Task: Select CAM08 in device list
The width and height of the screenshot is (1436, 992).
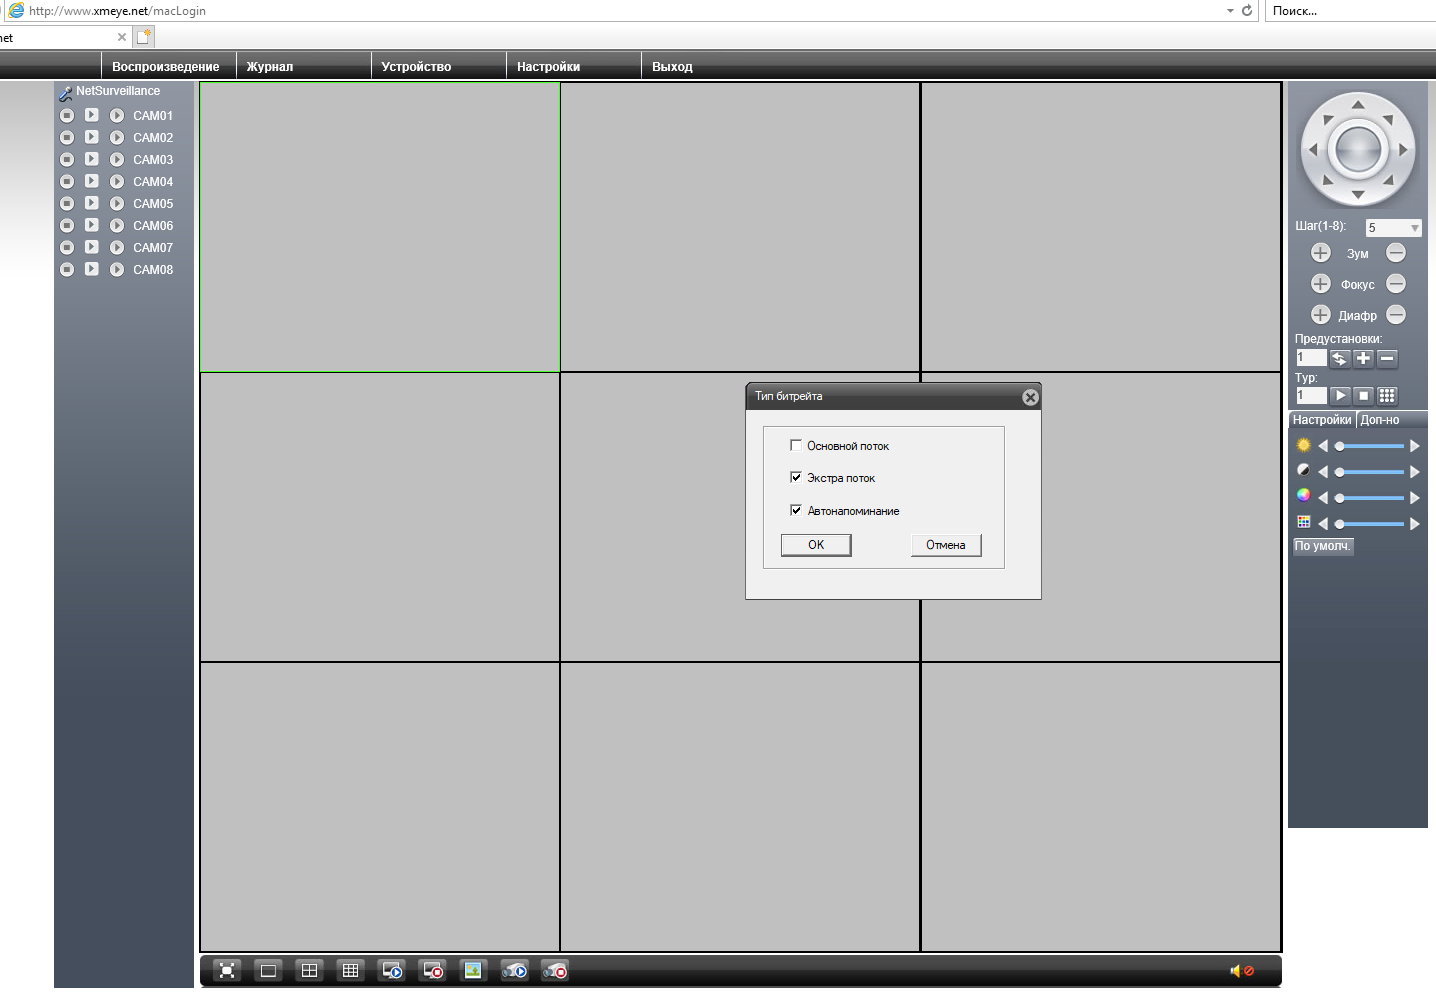Action: click(153, 270)
